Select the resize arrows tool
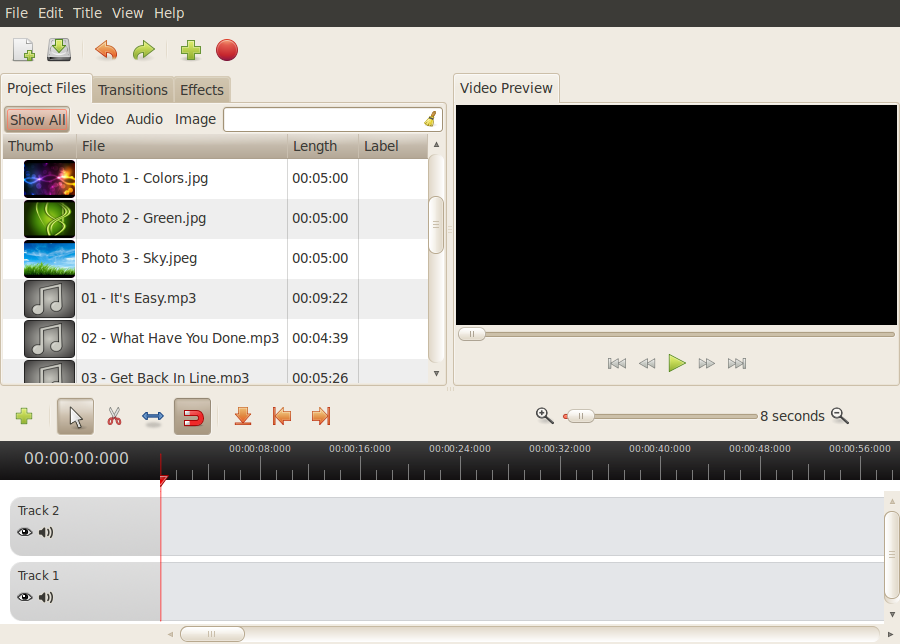This screenshot has width=900, height=644. click(x=153, y=416)
